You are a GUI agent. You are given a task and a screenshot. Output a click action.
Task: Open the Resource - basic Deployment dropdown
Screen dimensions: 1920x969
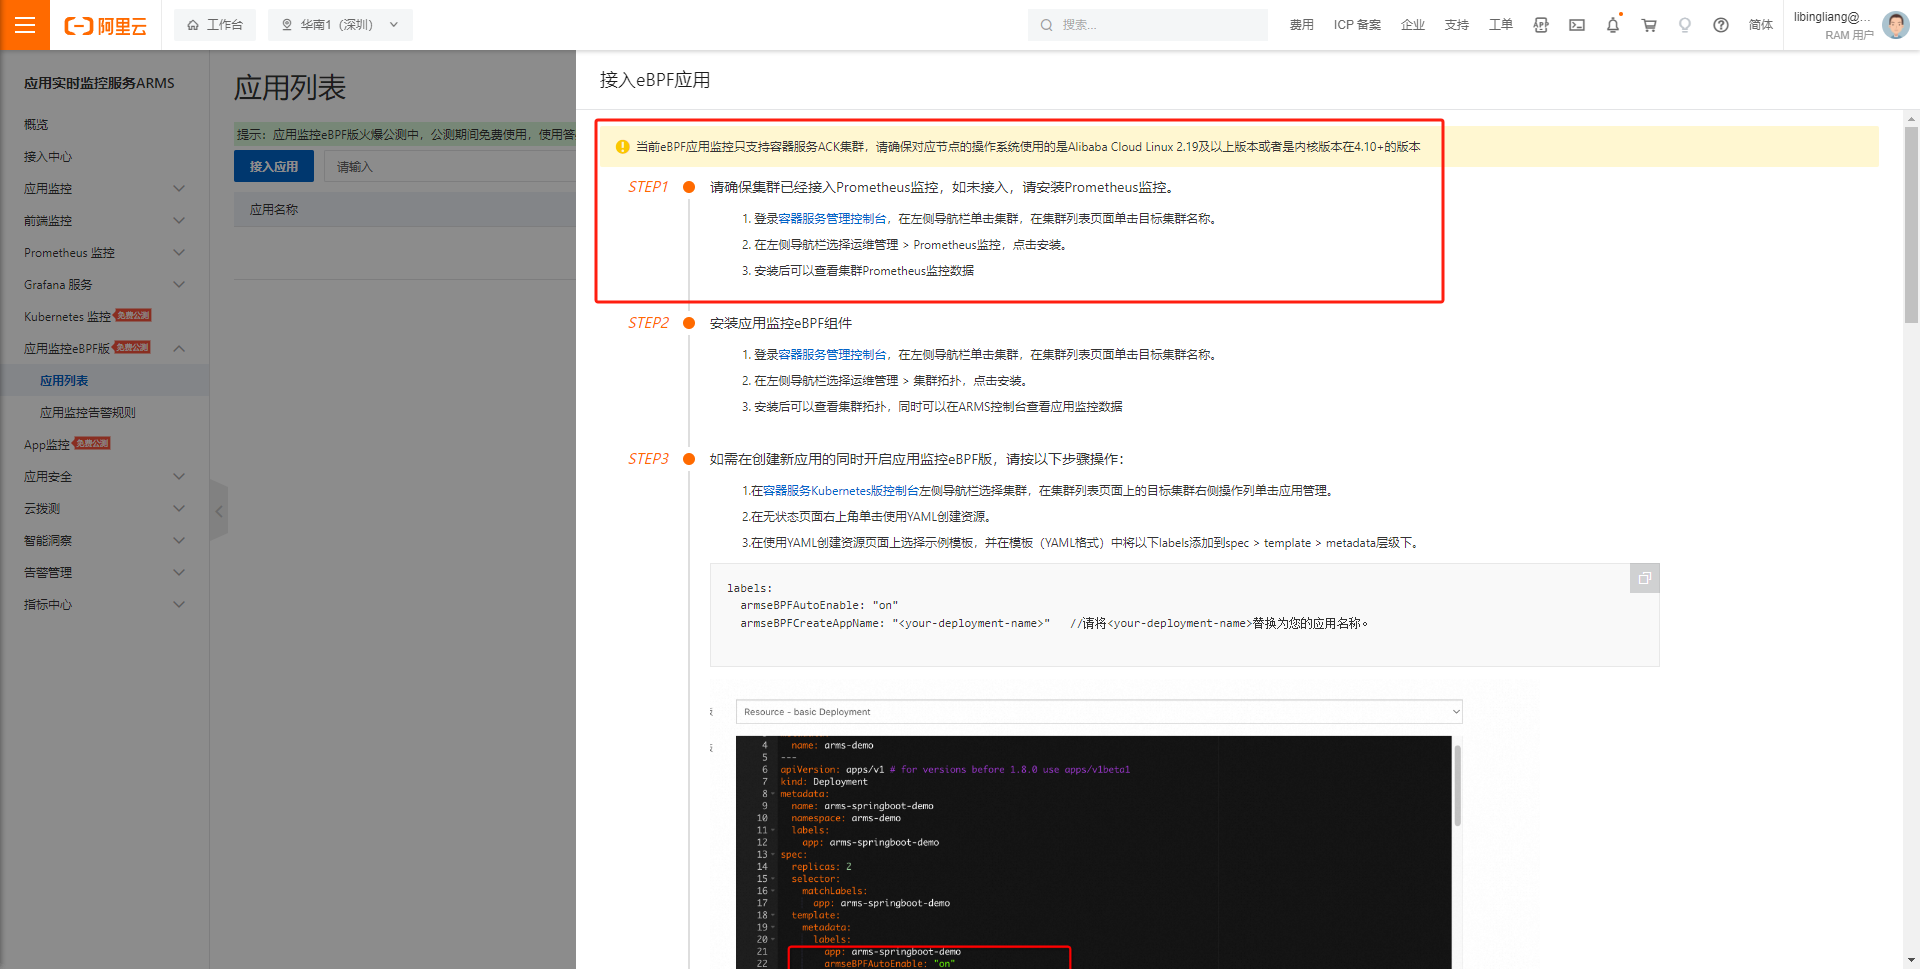pos(1099,712)
